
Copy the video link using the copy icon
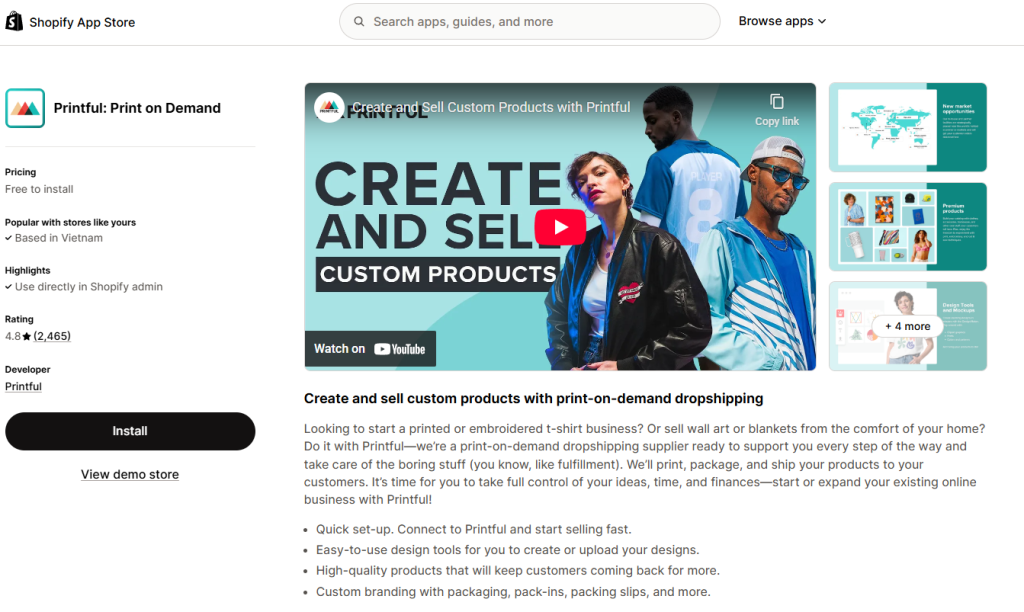[x=777, y=102]
